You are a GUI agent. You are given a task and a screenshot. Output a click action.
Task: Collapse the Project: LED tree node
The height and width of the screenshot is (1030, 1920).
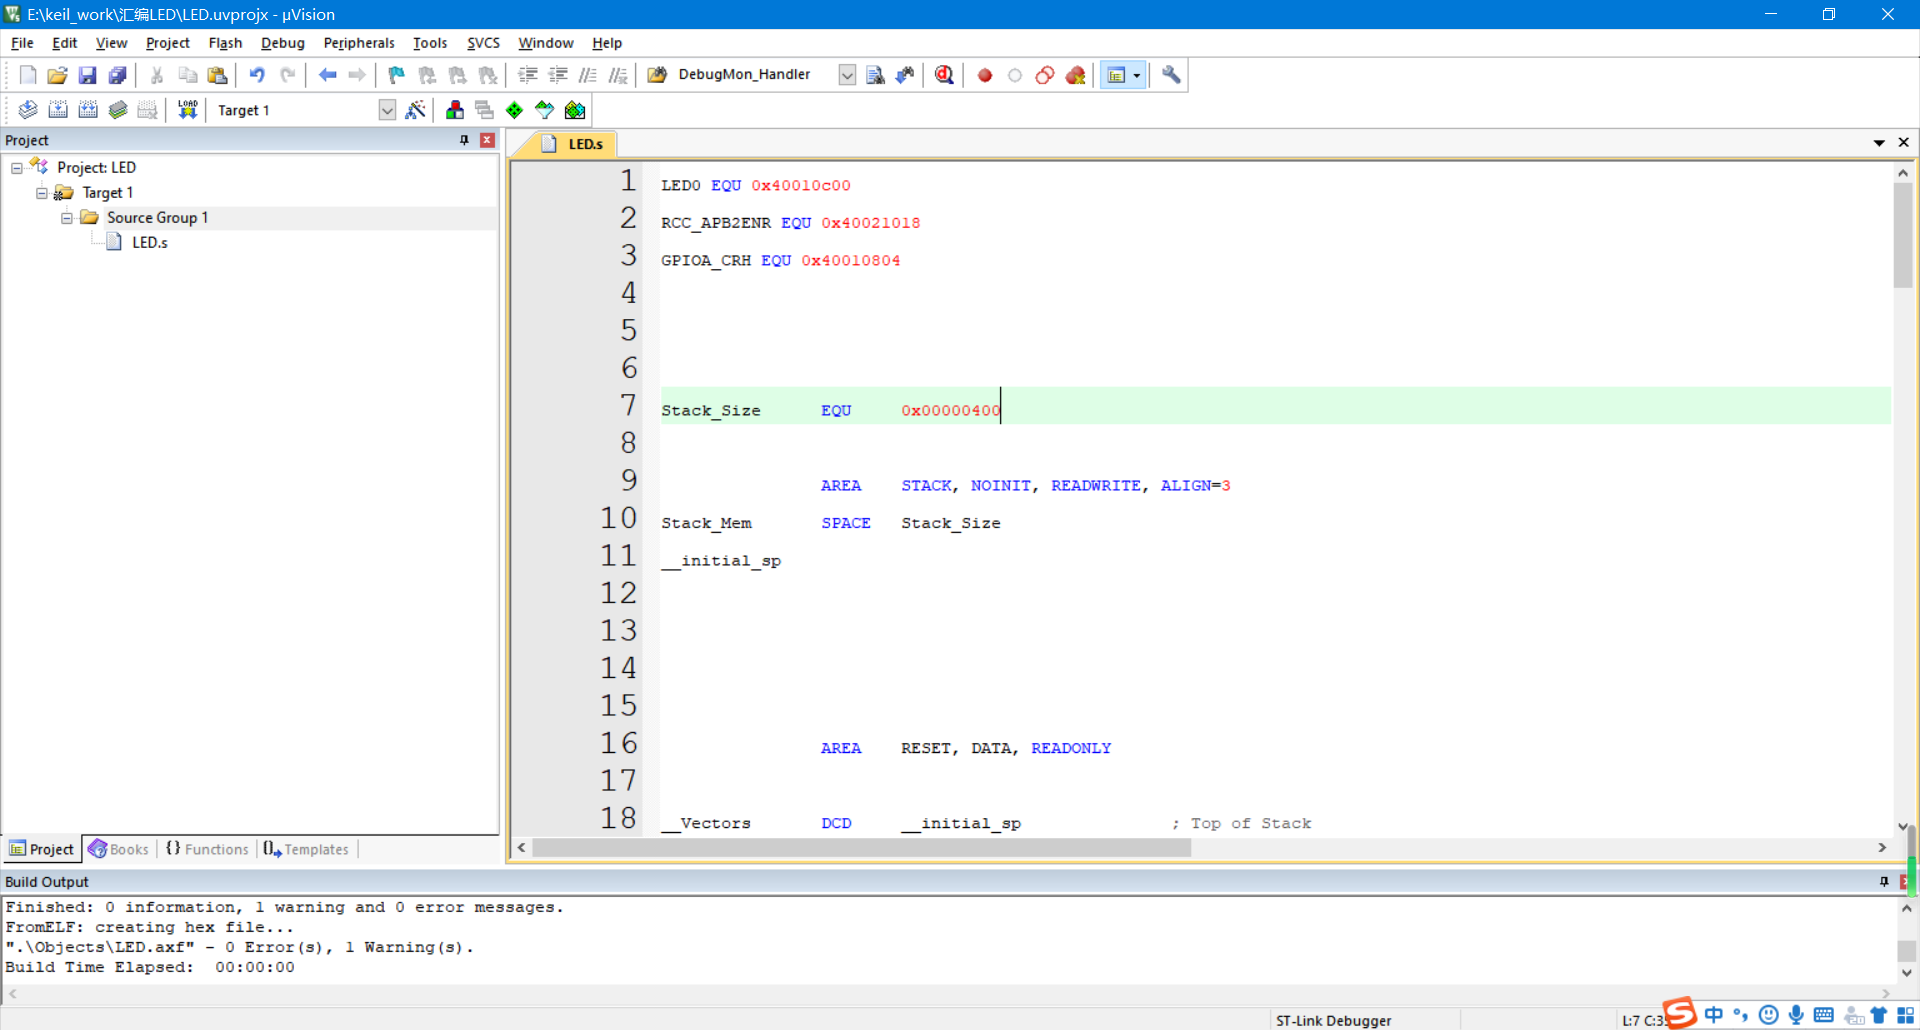[17, 168]
